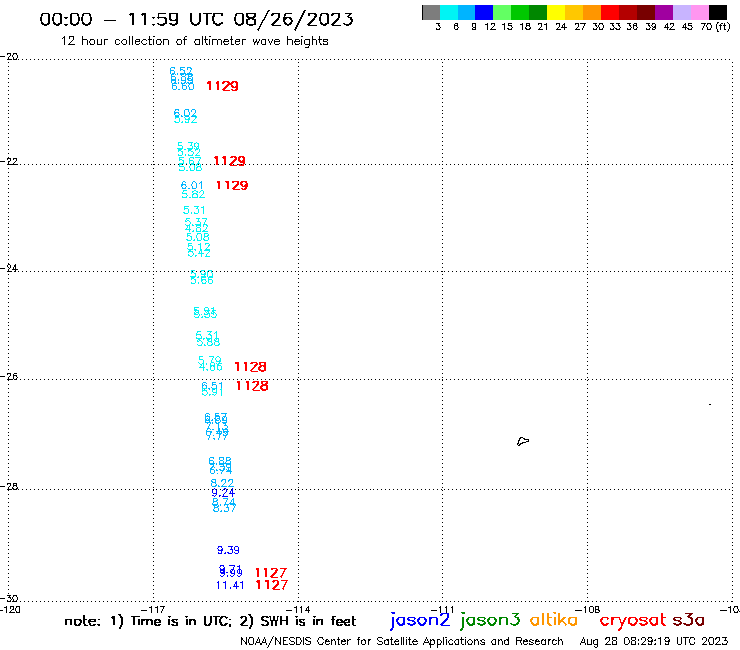
Task: Click the -111 longitude axis label
Action: (x=442, y=609)
